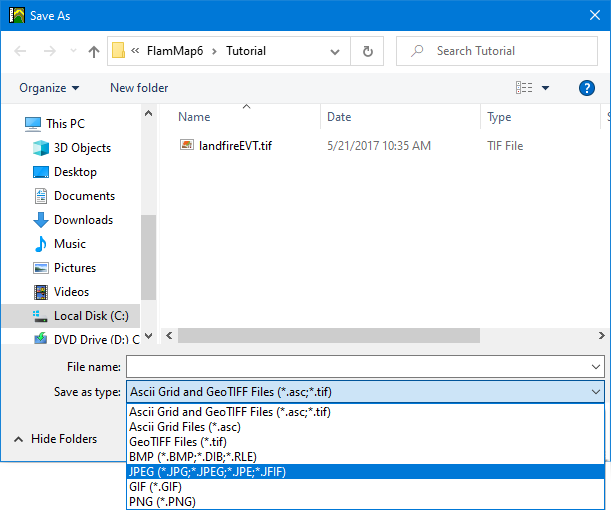
Task: Create a New folder
Action: pyautogui.click(x=139, y=88)
